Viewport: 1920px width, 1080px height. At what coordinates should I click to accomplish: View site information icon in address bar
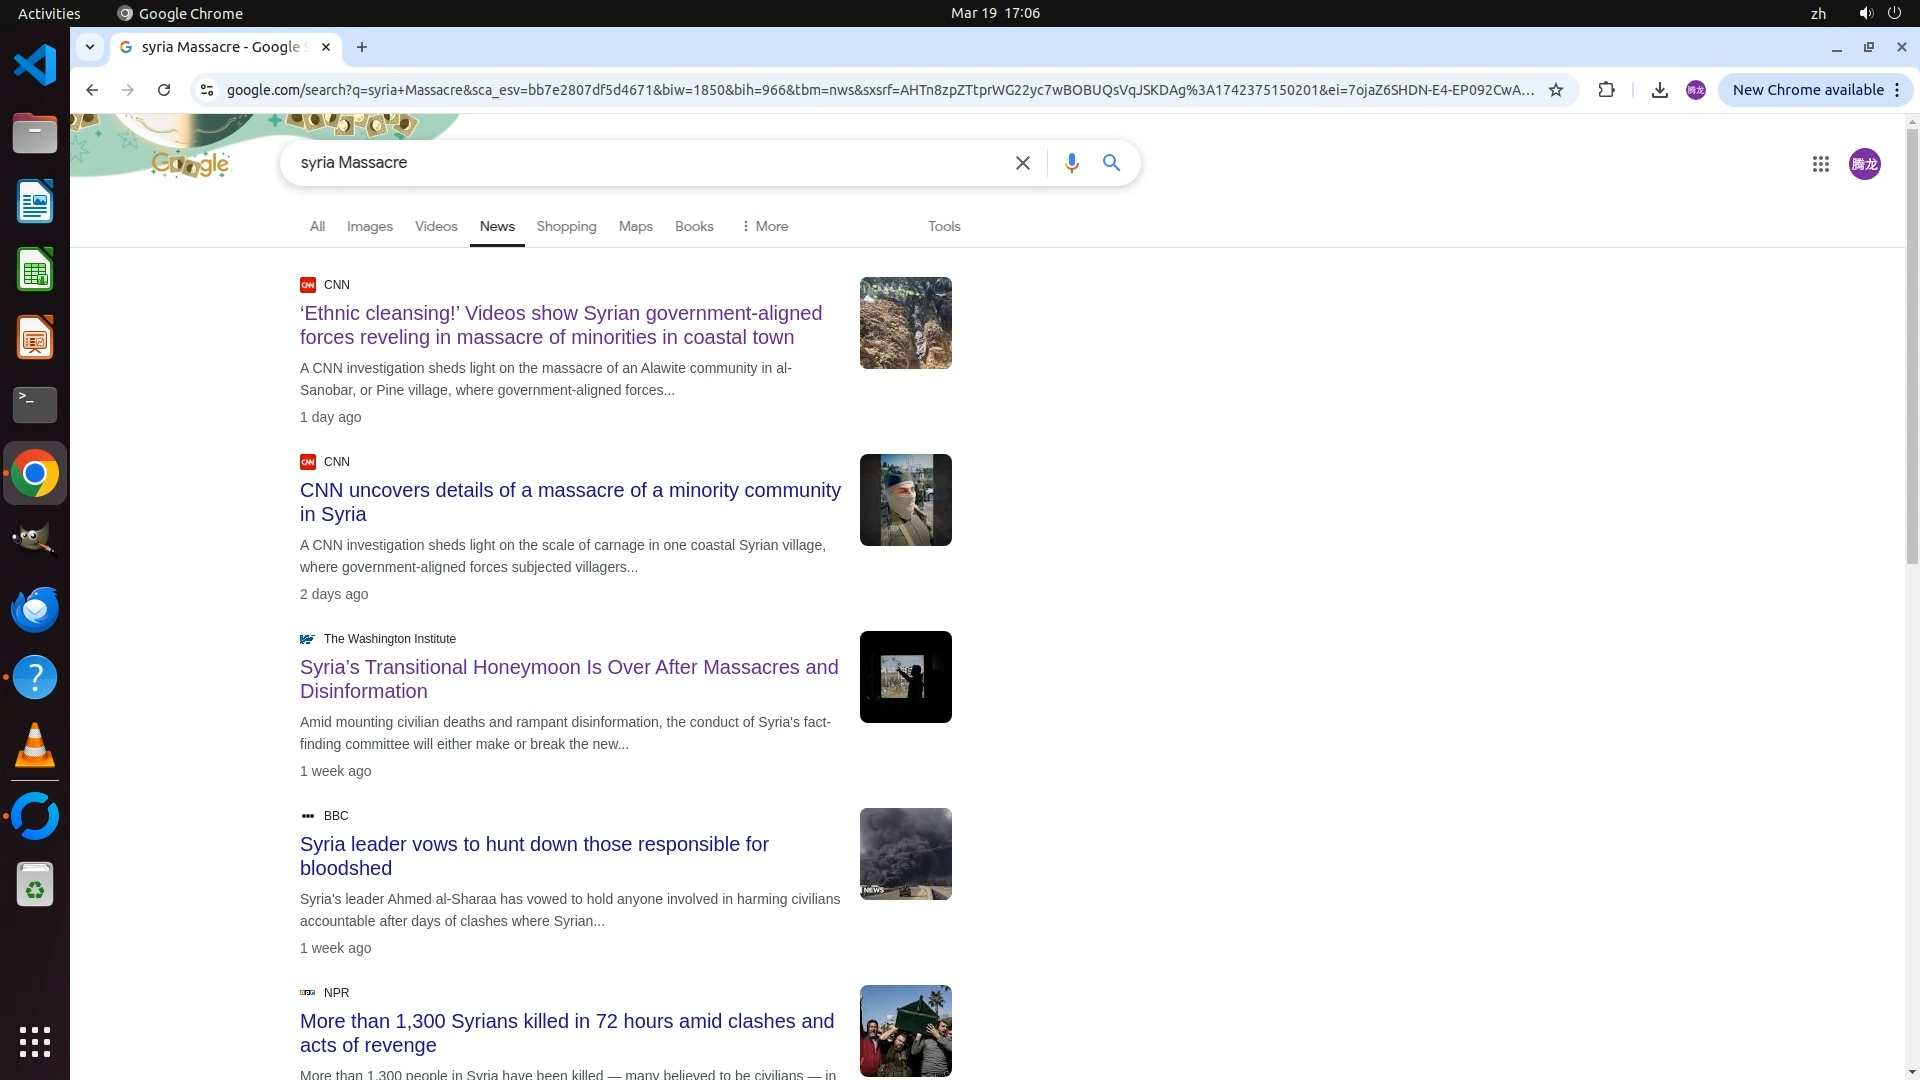207,90
